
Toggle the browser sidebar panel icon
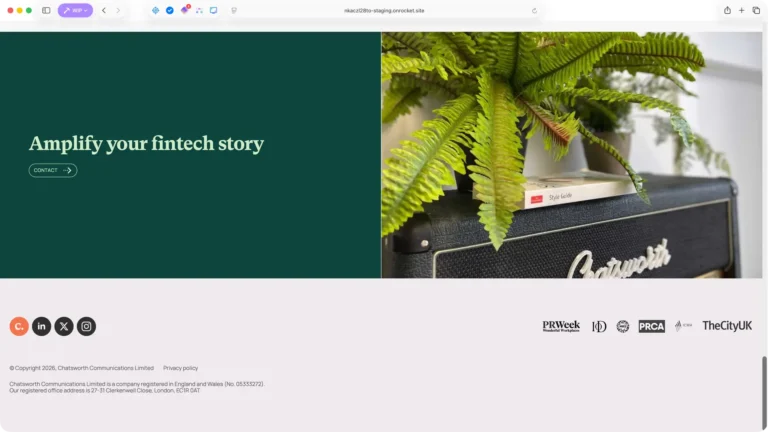46,10
